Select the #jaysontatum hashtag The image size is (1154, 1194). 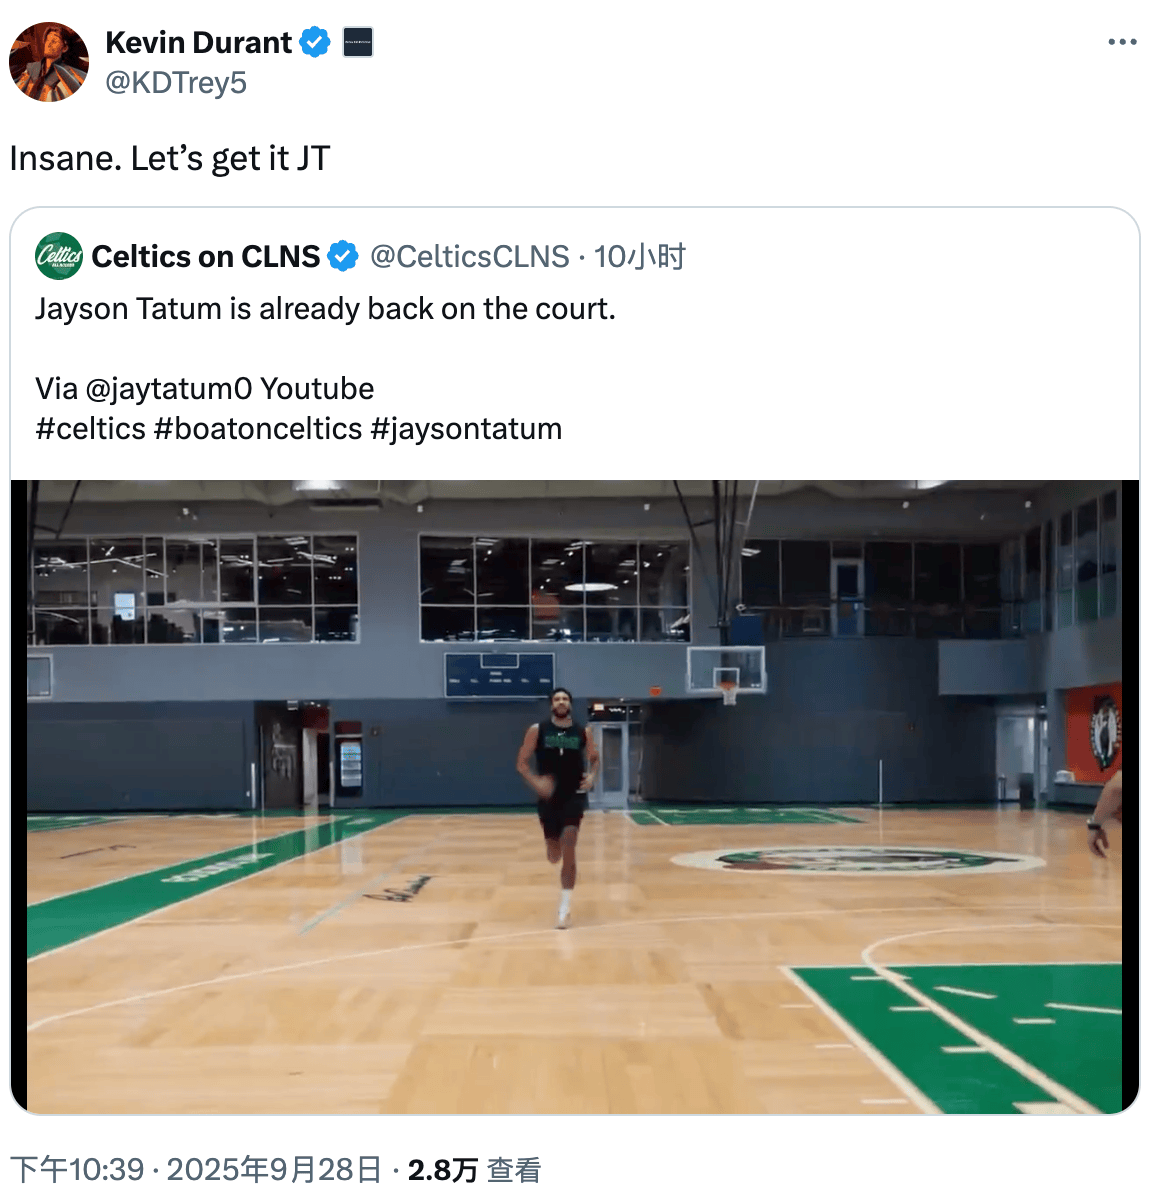point(465,429)
